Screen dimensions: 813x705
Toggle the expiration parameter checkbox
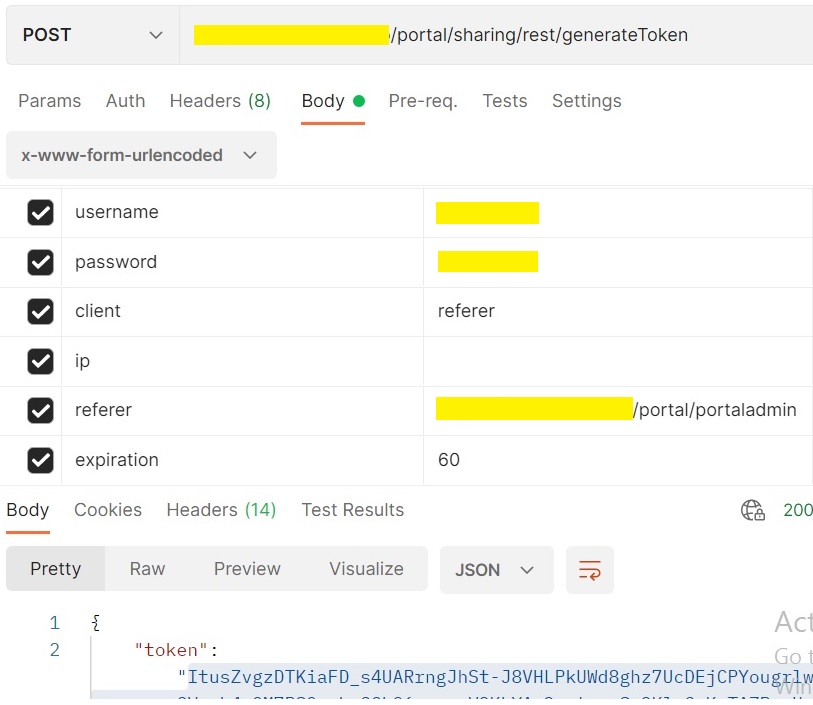click(x=42, y=459)
